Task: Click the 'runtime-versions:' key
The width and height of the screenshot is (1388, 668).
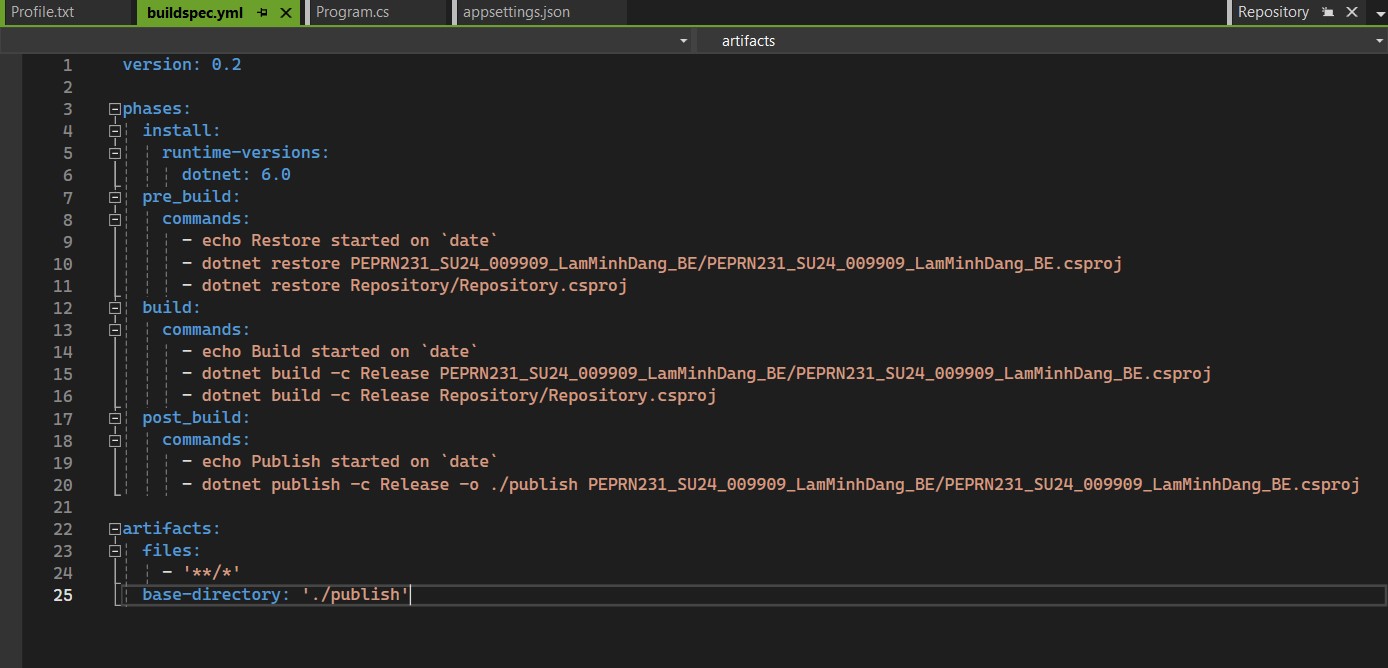Action: [x=245, y=153]
